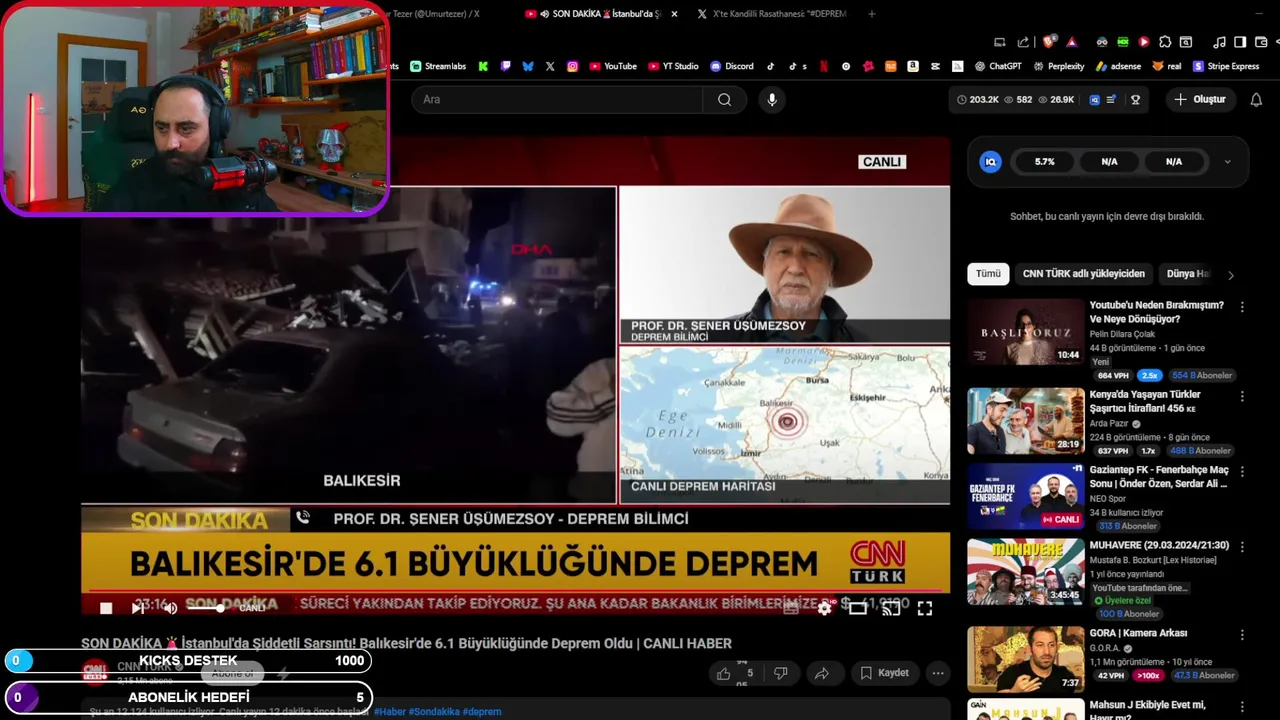1280x720 pixels.
Task: Open options for Youtube'u Neden Bıraktım video
Action: click(1242, 307)
